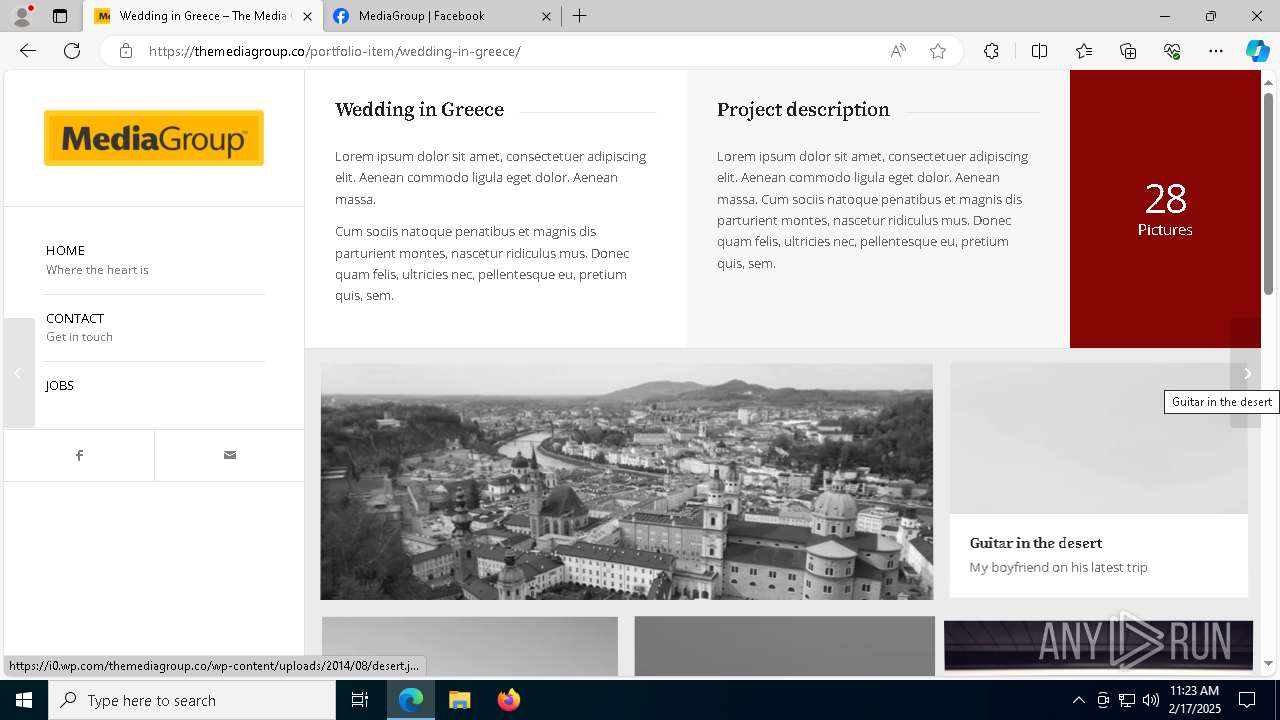Open the black-and-white city aerial photo
Image resolution: width=1280 pixels, height=720 pixels.
coord(626,481)
